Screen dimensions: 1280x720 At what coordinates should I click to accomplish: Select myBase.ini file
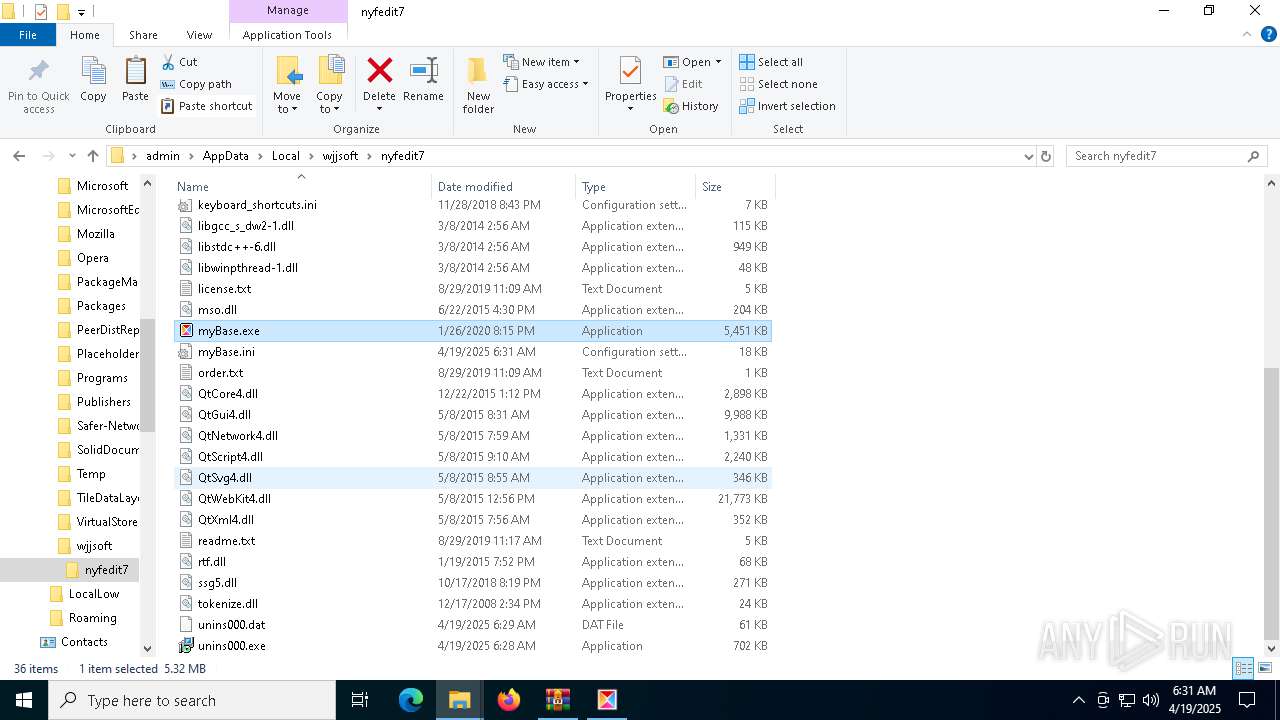pos(472,352)
